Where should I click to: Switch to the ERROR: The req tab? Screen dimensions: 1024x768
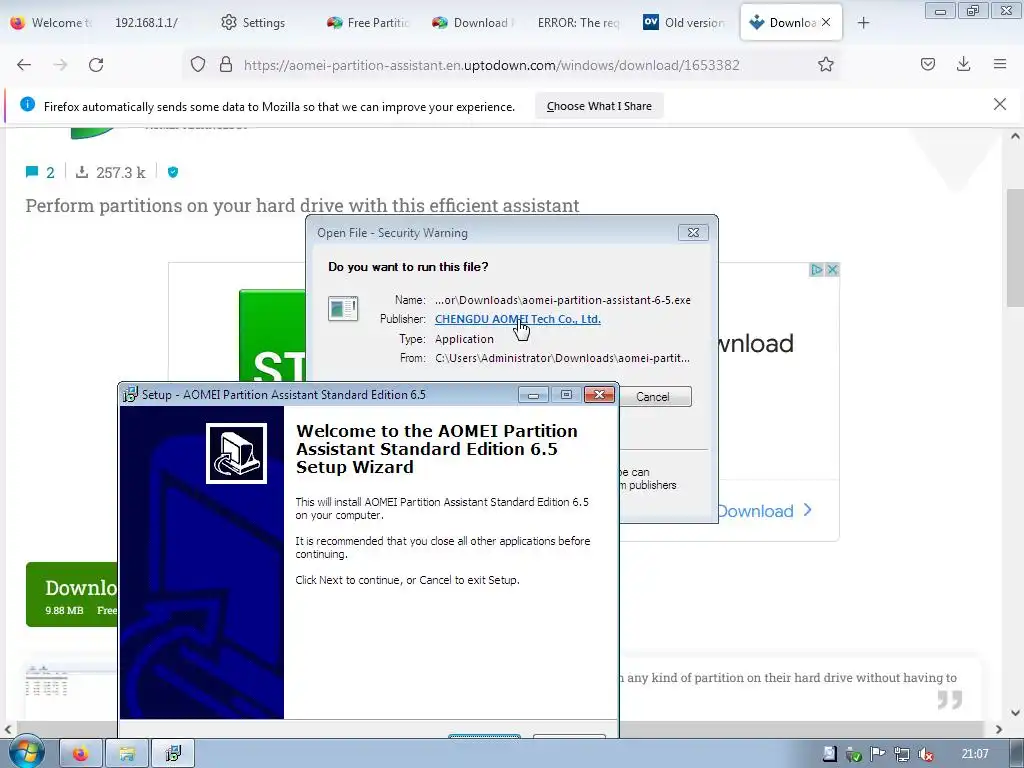(x=579, y=23)
